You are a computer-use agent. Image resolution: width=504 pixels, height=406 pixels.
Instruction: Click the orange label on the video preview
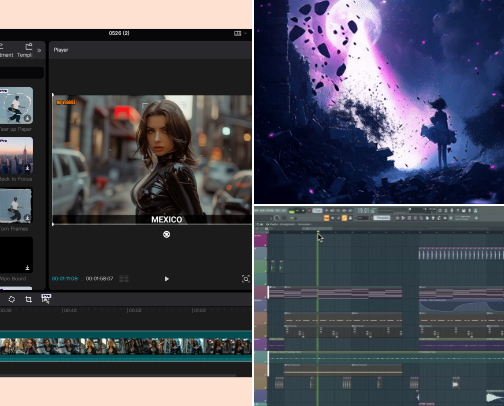(66, 102)
